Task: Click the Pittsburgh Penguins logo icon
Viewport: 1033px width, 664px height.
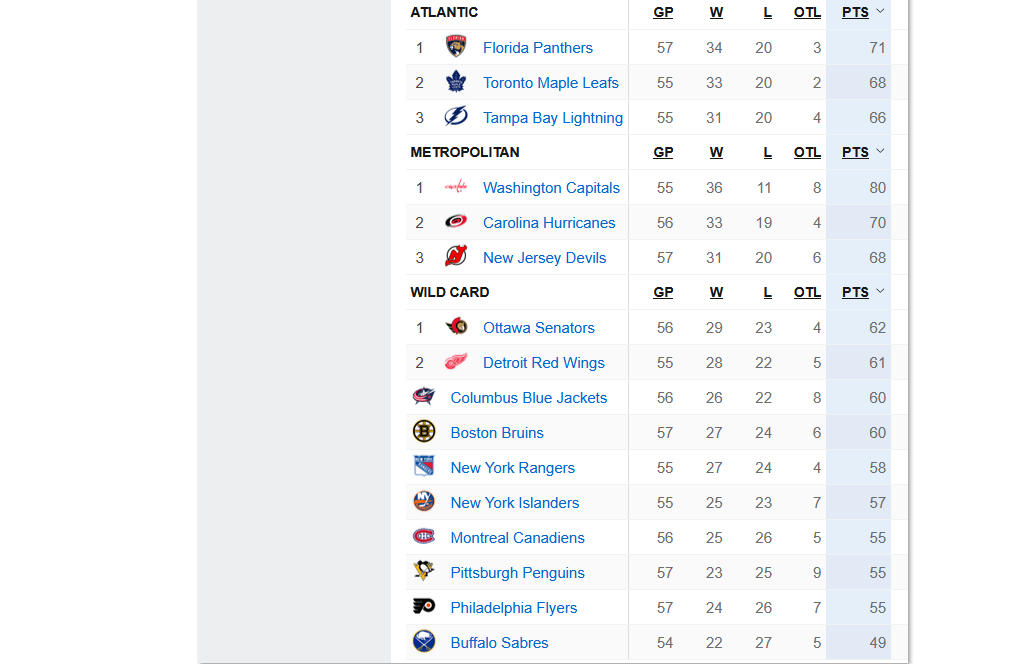Action: click(424, 571)
